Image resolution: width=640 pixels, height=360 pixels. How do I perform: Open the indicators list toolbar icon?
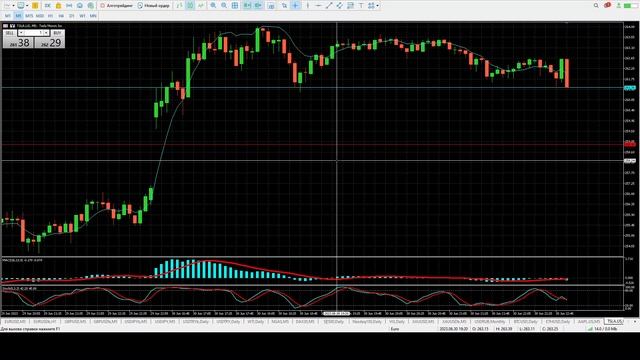click(x=271, y=6)
